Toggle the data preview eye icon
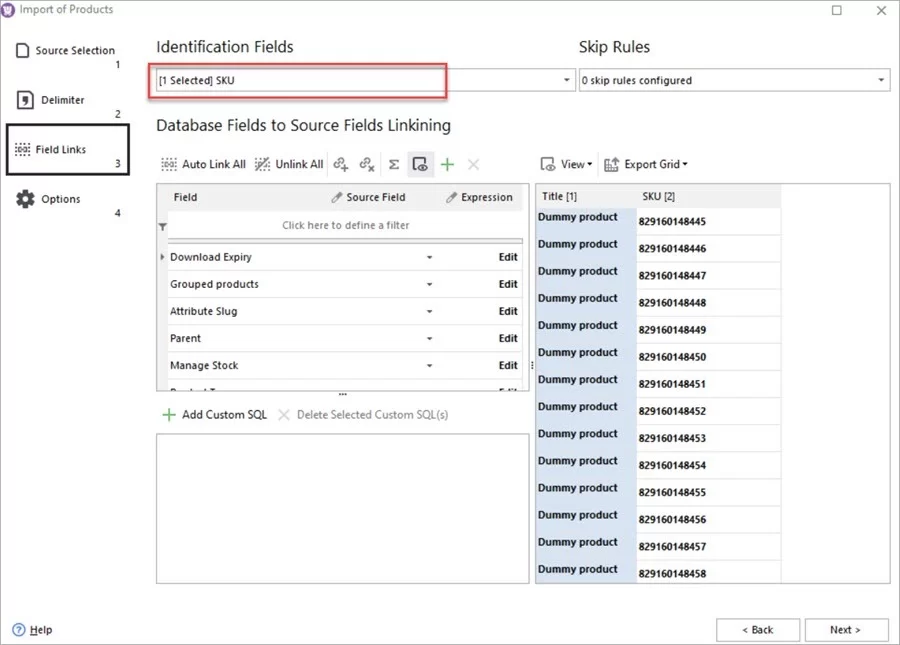This screenshot has width=900, height=645. (x=420, y=164)
